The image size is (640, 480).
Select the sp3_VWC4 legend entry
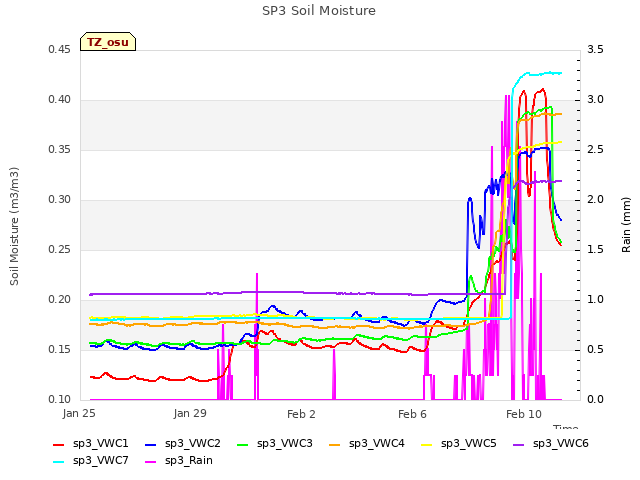click(x=367, y=444)
